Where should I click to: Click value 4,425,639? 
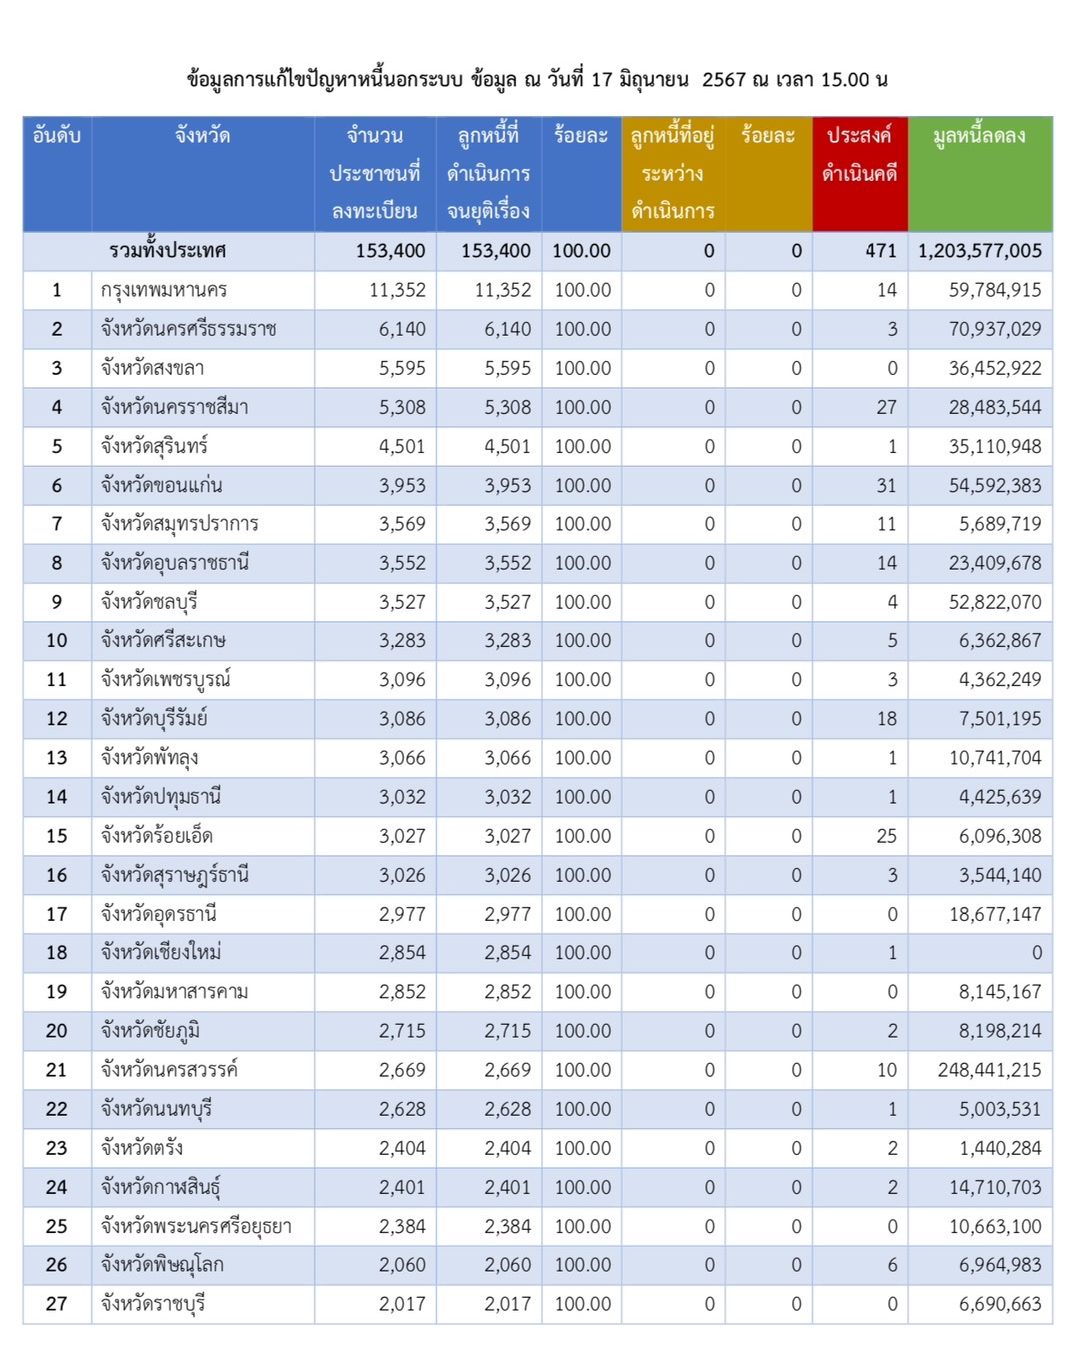click(1000, 796)
